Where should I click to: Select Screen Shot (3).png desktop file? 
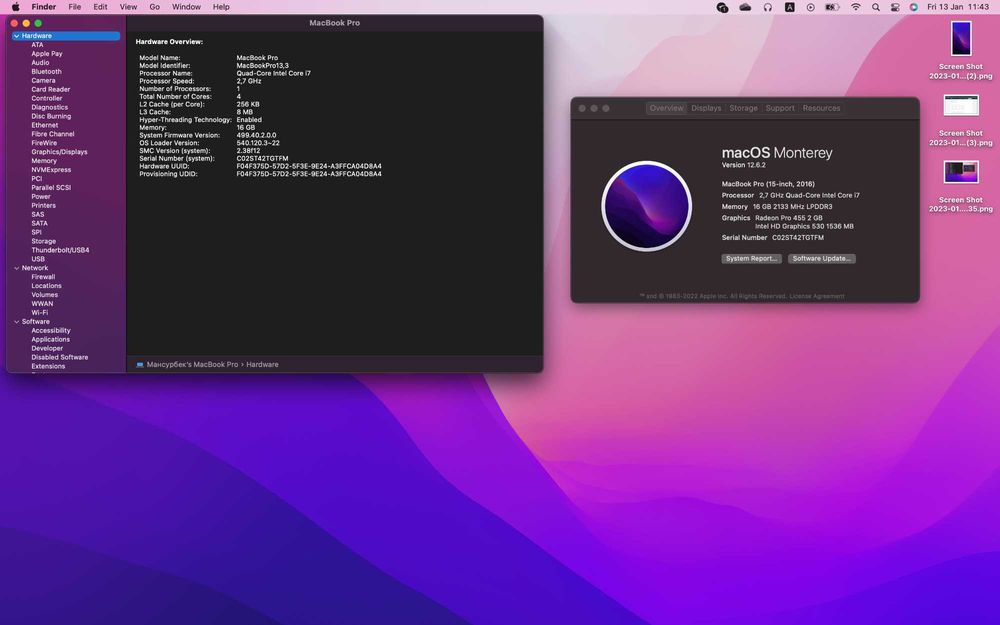point(960,121)
